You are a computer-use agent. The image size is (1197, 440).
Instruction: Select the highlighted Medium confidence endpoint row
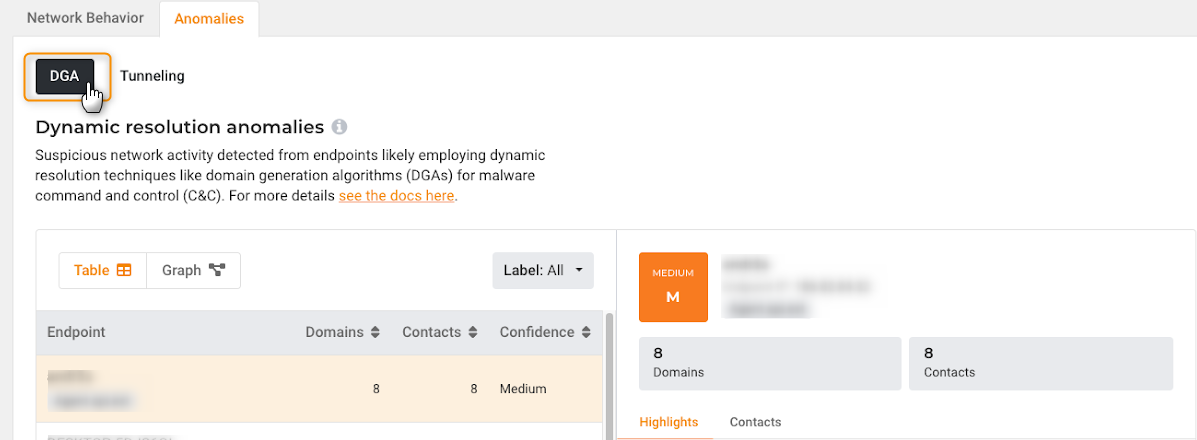[320, 388]
